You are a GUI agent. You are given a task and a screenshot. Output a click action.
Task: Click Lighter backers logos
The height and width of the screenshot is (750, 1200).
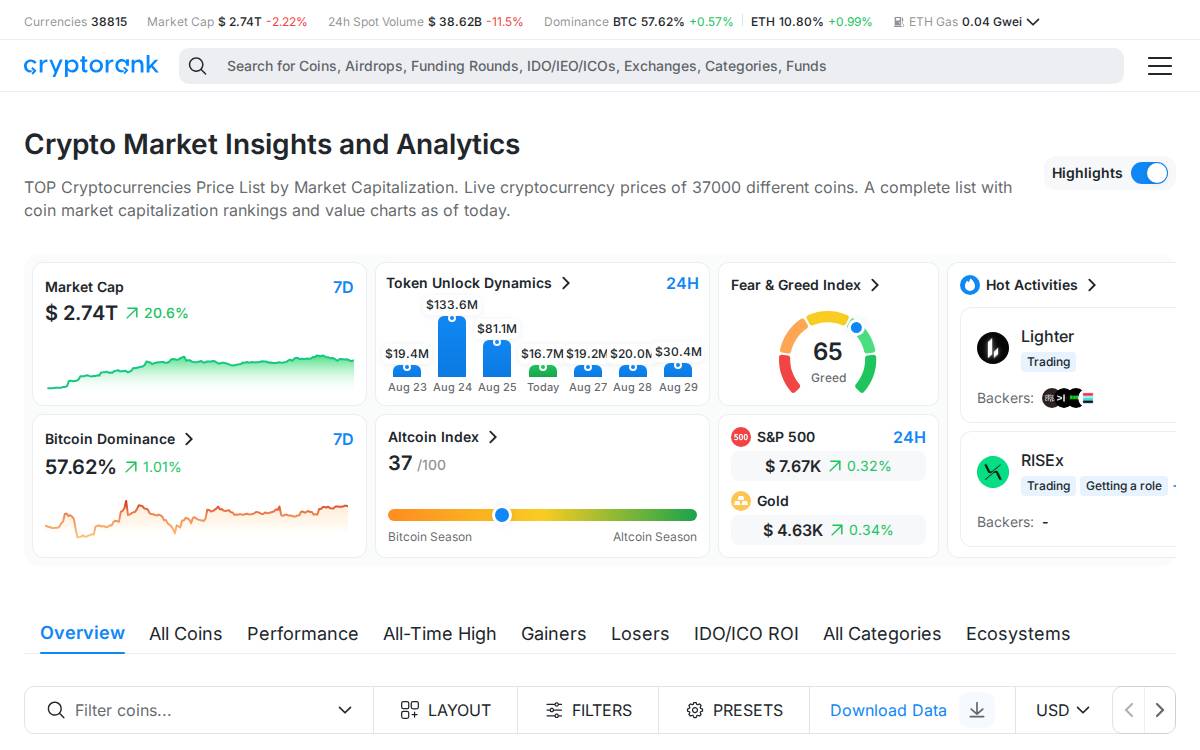(x=1067, y=398)
